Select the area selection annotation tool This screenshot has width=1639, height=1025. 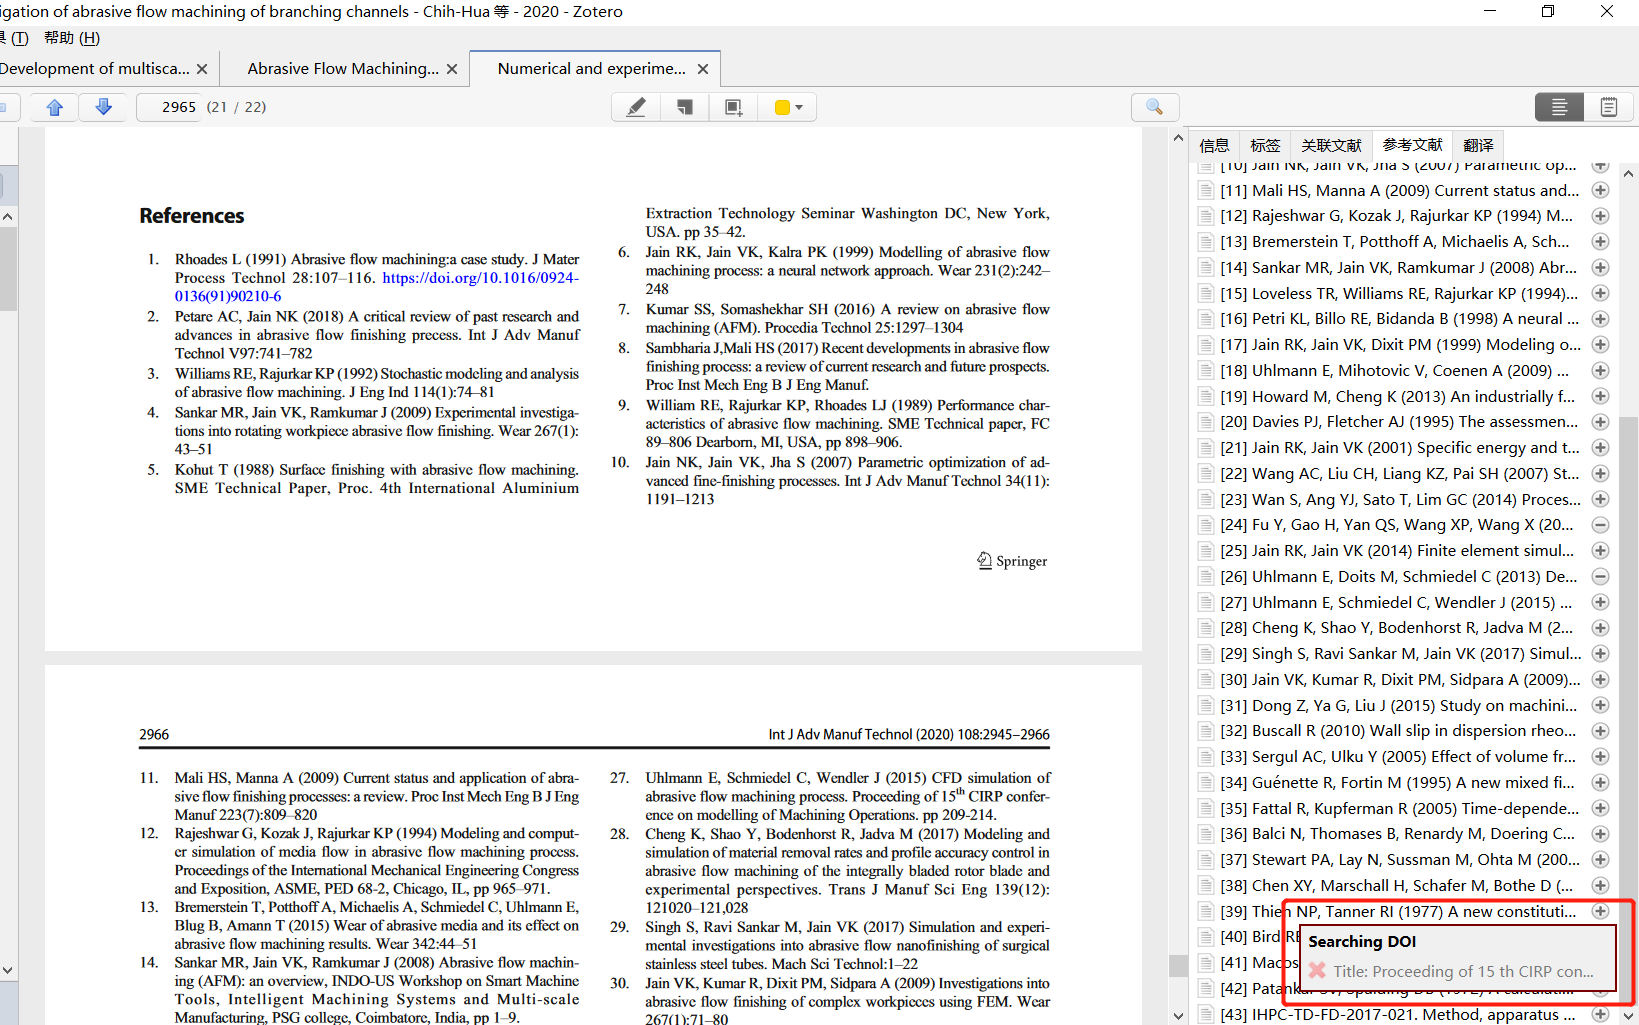pyautogui.click(x=733, y=106)
